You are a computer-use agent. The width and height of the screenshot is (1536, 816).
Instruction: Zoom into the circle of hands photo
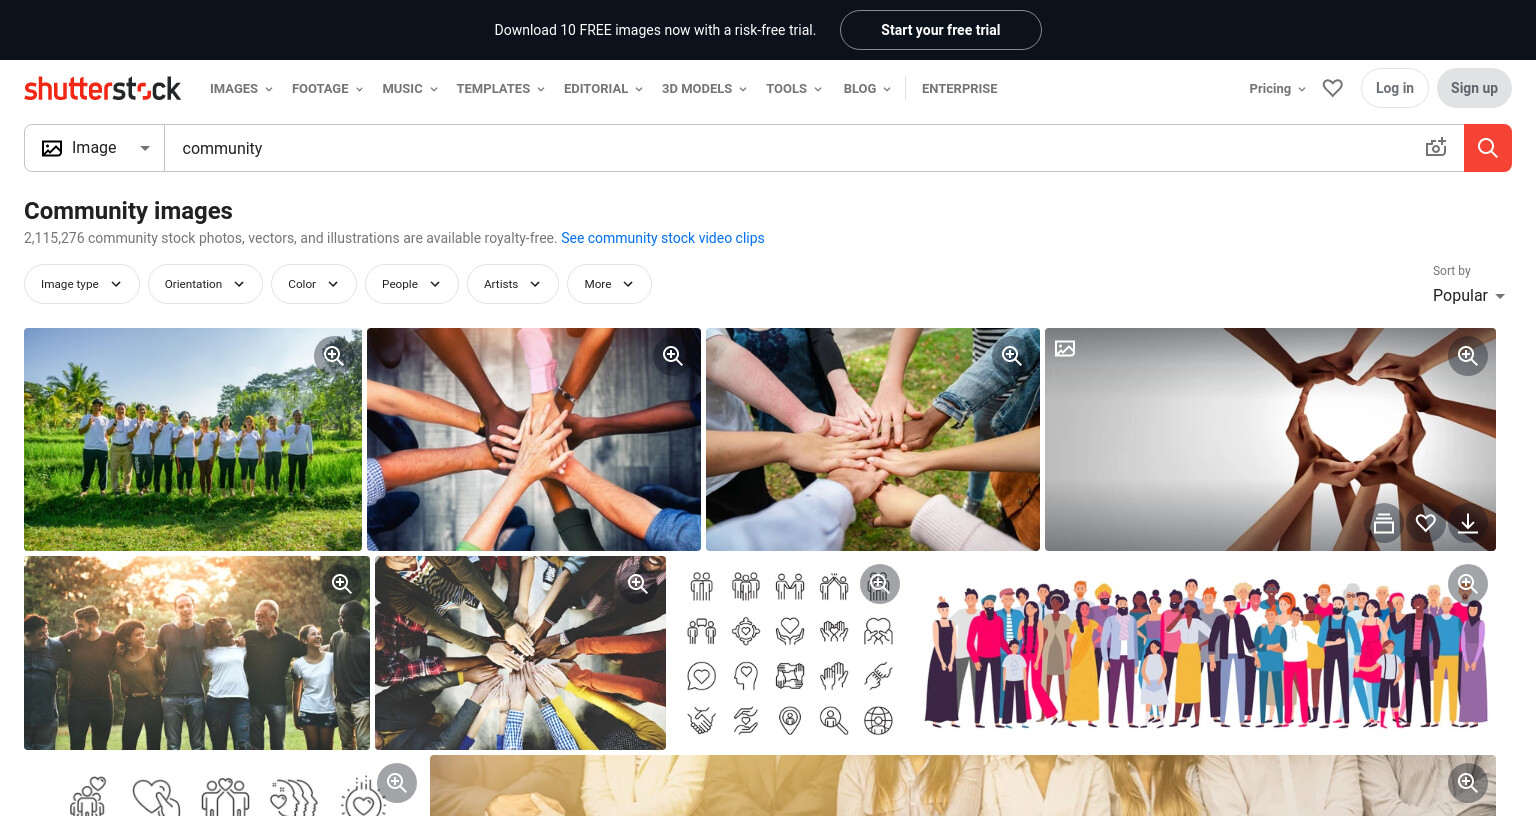tap(637, 584)
